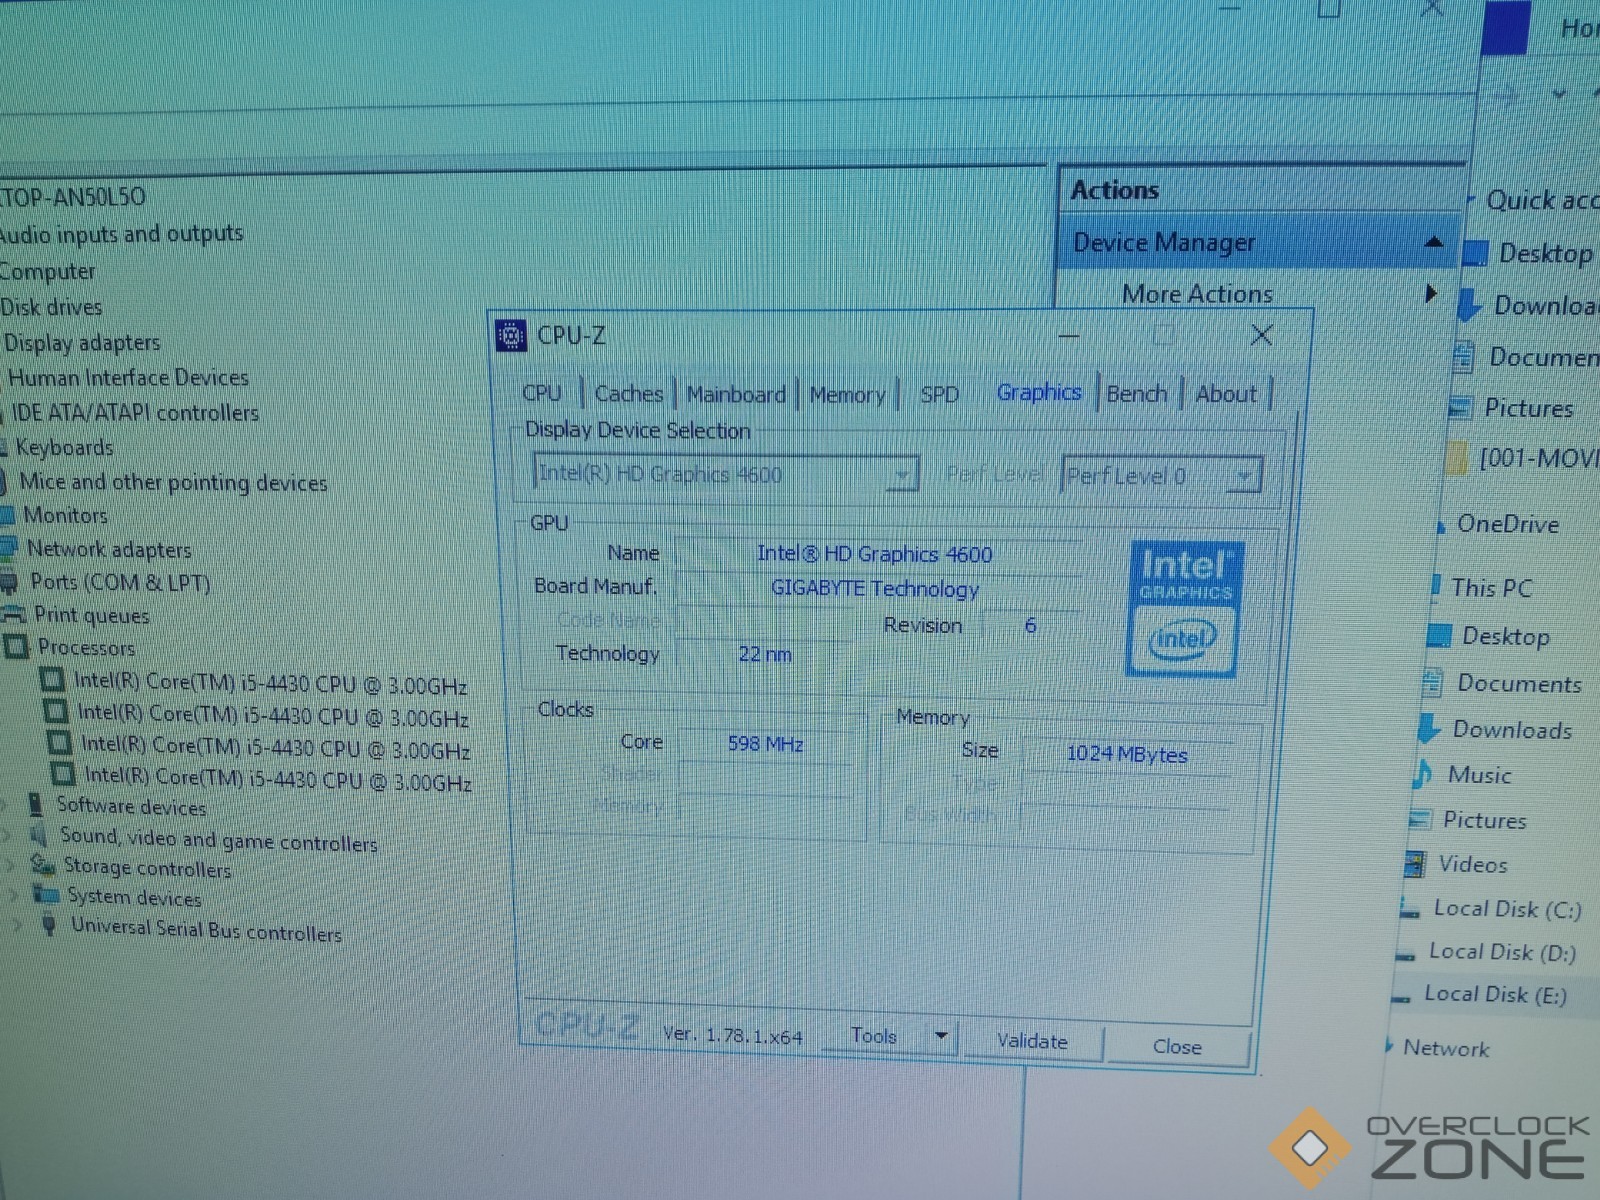Viewport: 1600px width, 1200px height.
Task: Click the Desktop icon under Quick access
Action: [x=1474, y=252]
